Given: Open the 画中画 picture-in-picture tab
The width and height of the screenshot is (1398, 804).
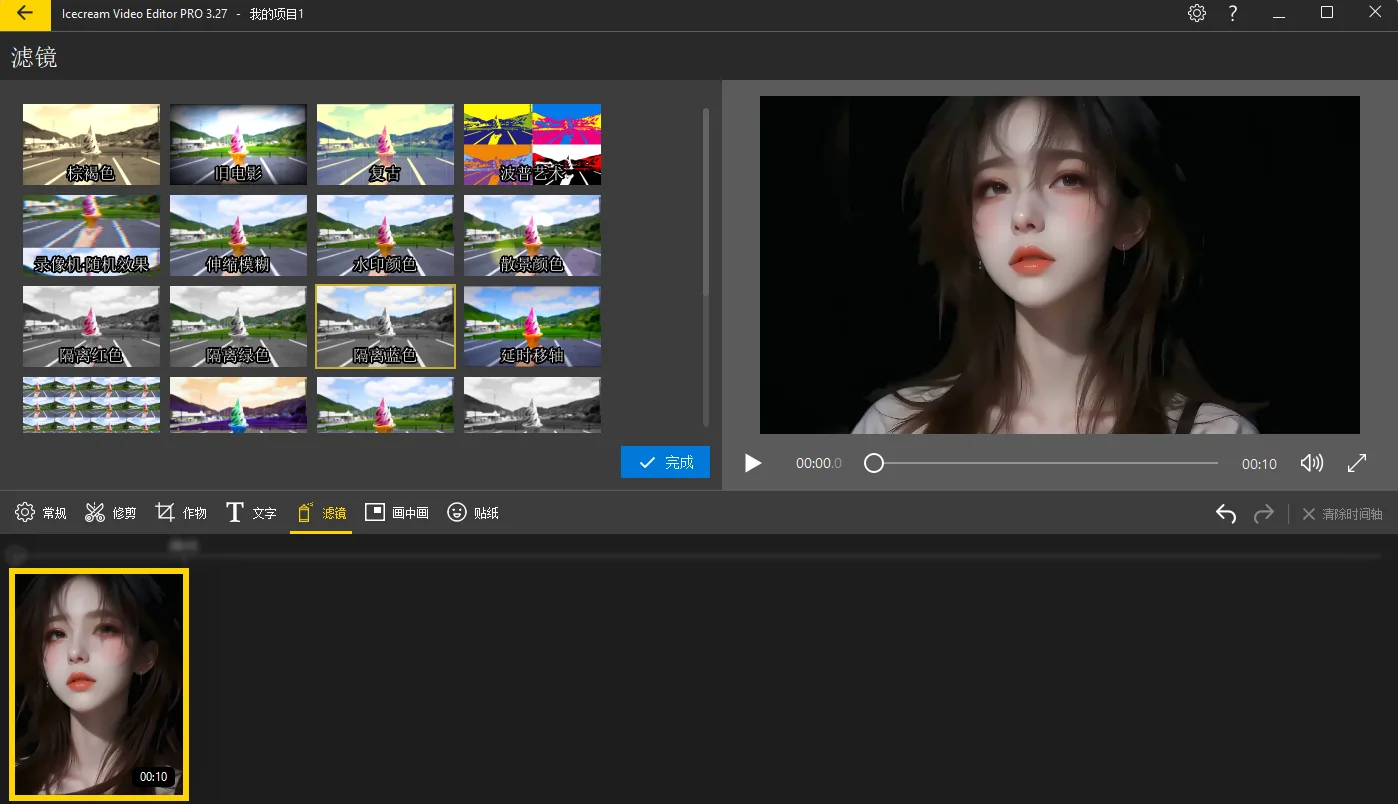Looking at the screenshot, I should [x=397, y=513].
